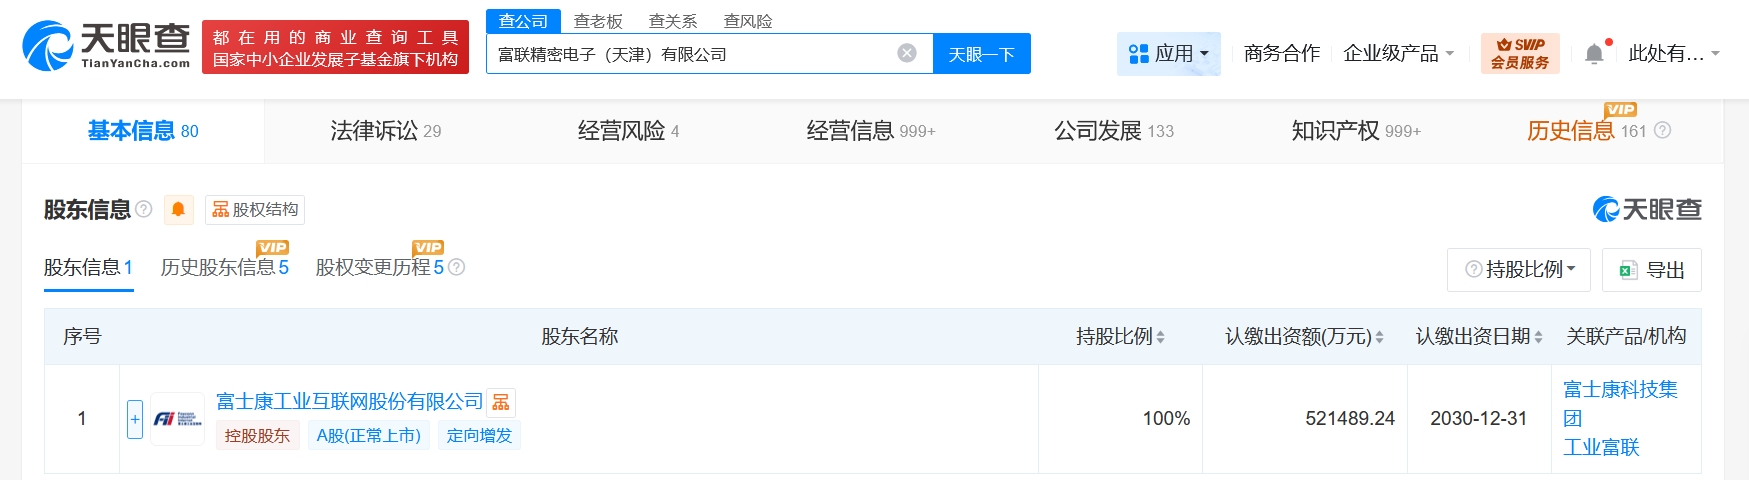
Task: Expand shareholder row with plus button
Action: click(135, 419)
